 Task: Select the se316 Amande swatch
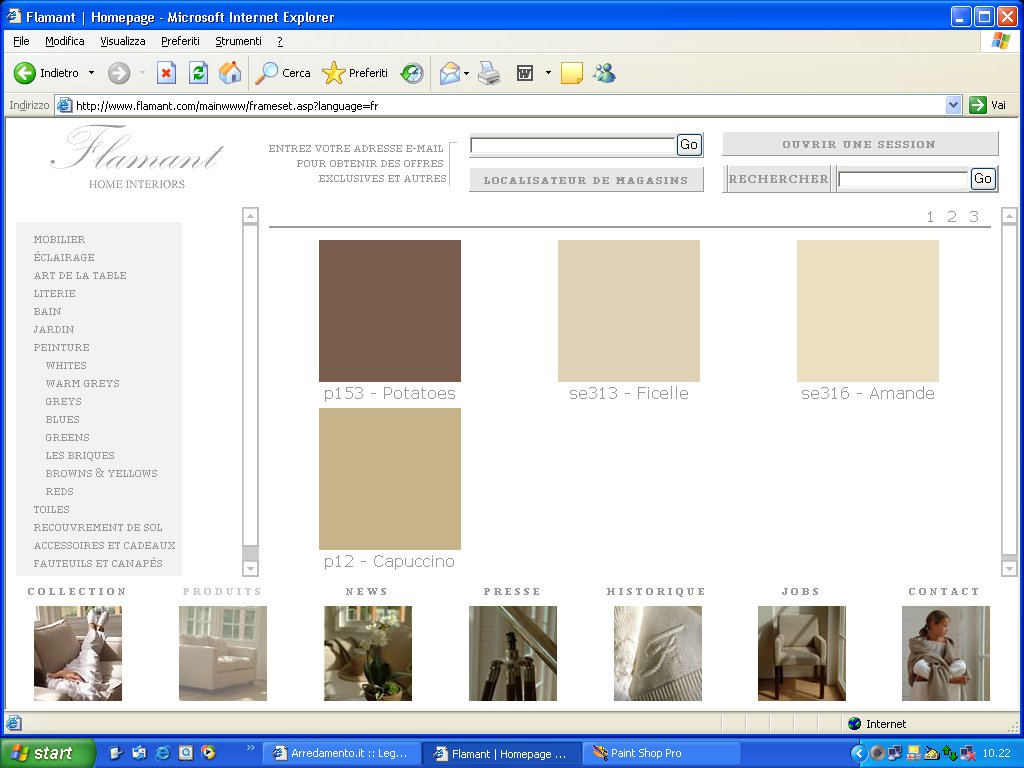[x=868, y=311]
